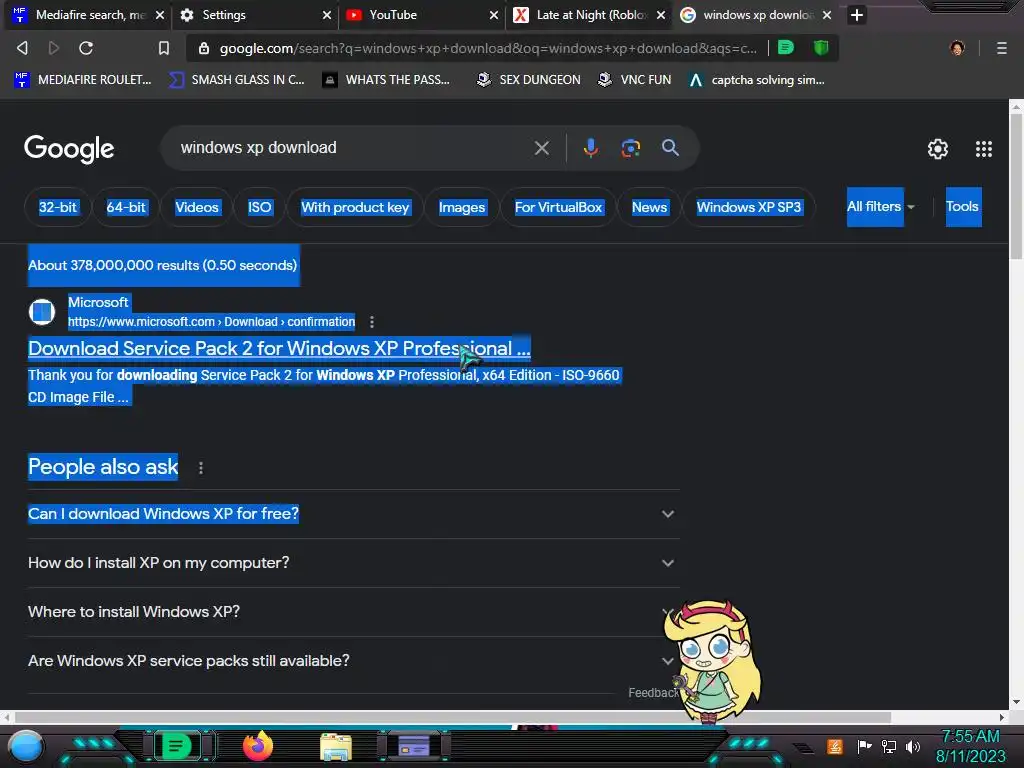Viewport: 1024px width, 768px height.
Task: Open the purple window taskbar button
Action: [x=414, y=746]
